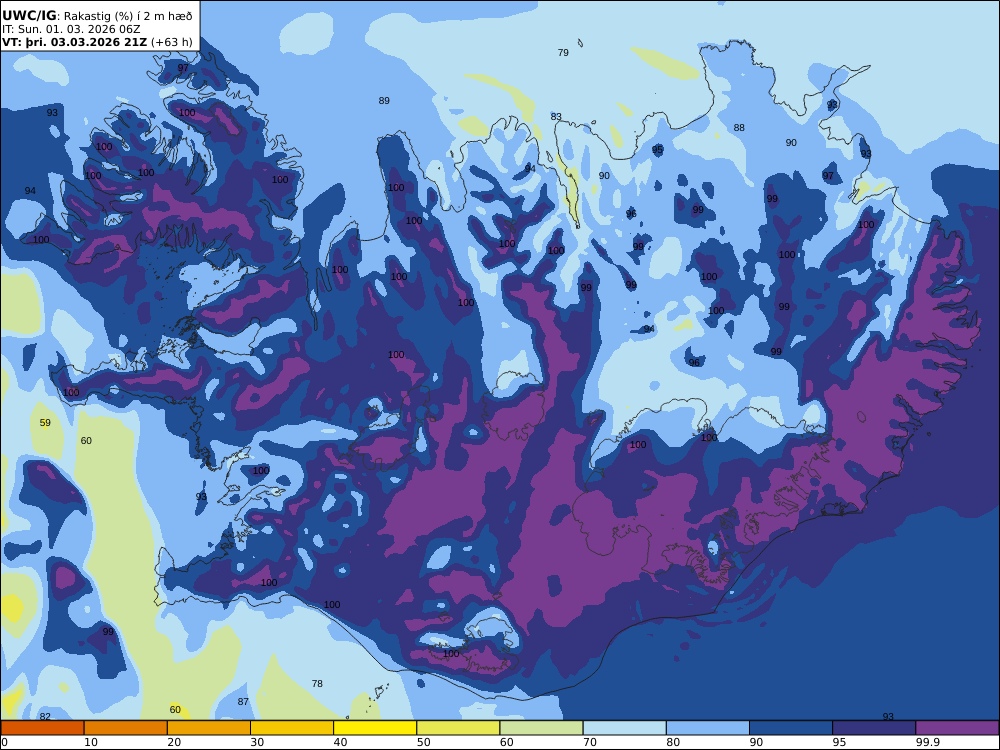The image size is (1000, 750).
Task: Click the '30' legend scale label
Action: [x=257, y=742]
